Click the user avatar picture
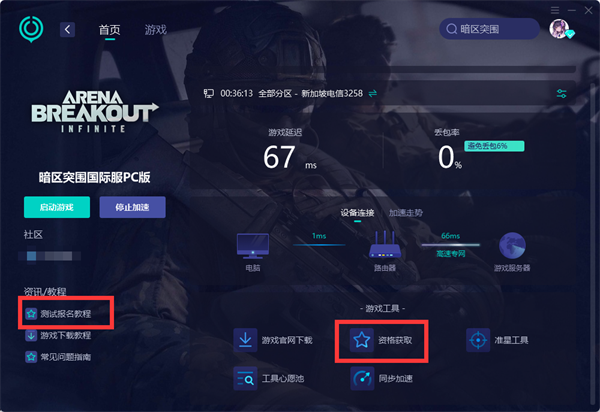Viewport: 600px width, 412px height. pos(559,29)
